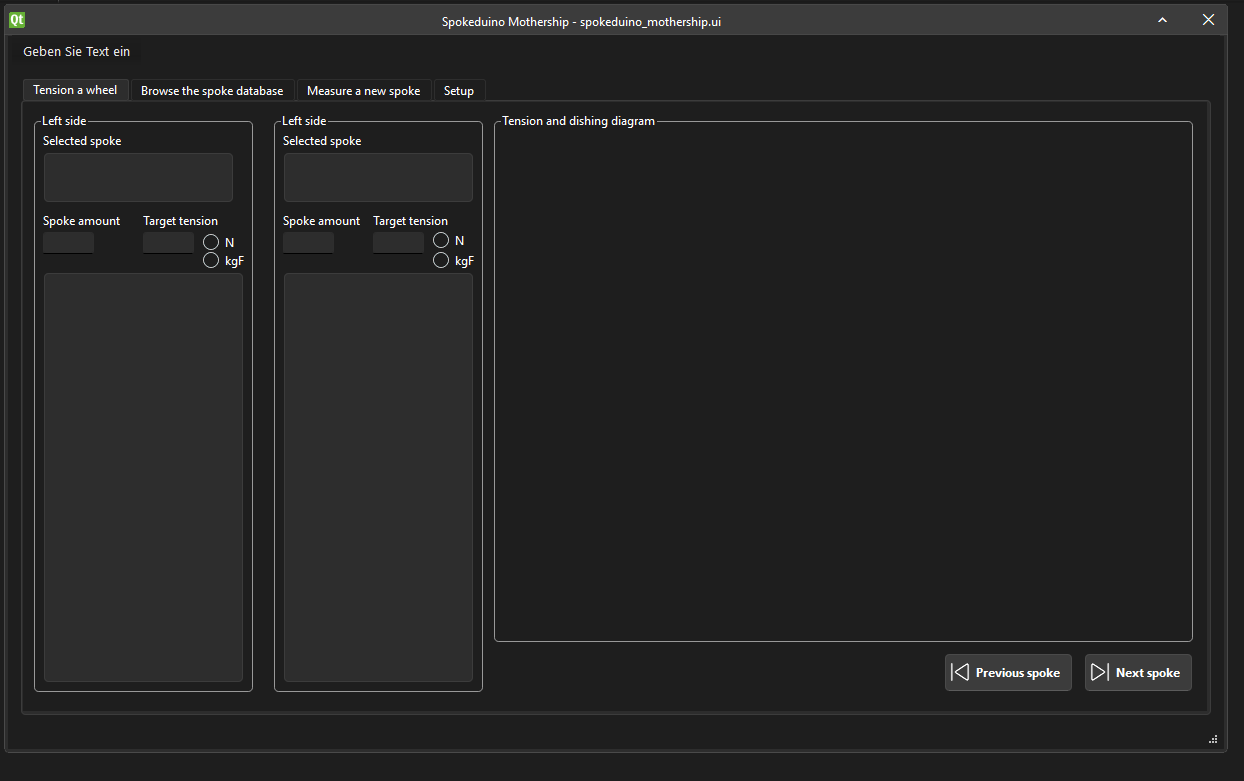Select the N radio button in the second Left side group
Screen dimensions: 1244x781
(441, 241)
